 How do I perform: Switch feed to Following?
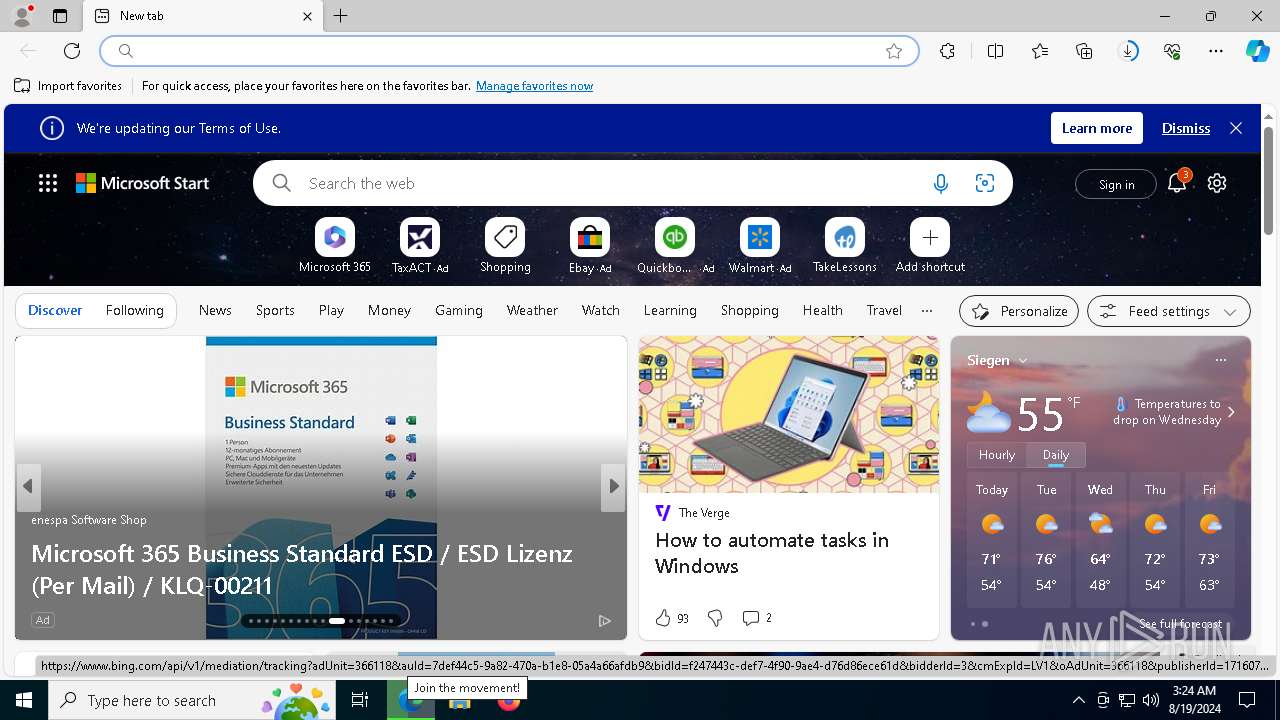click(x=134, y=311)
